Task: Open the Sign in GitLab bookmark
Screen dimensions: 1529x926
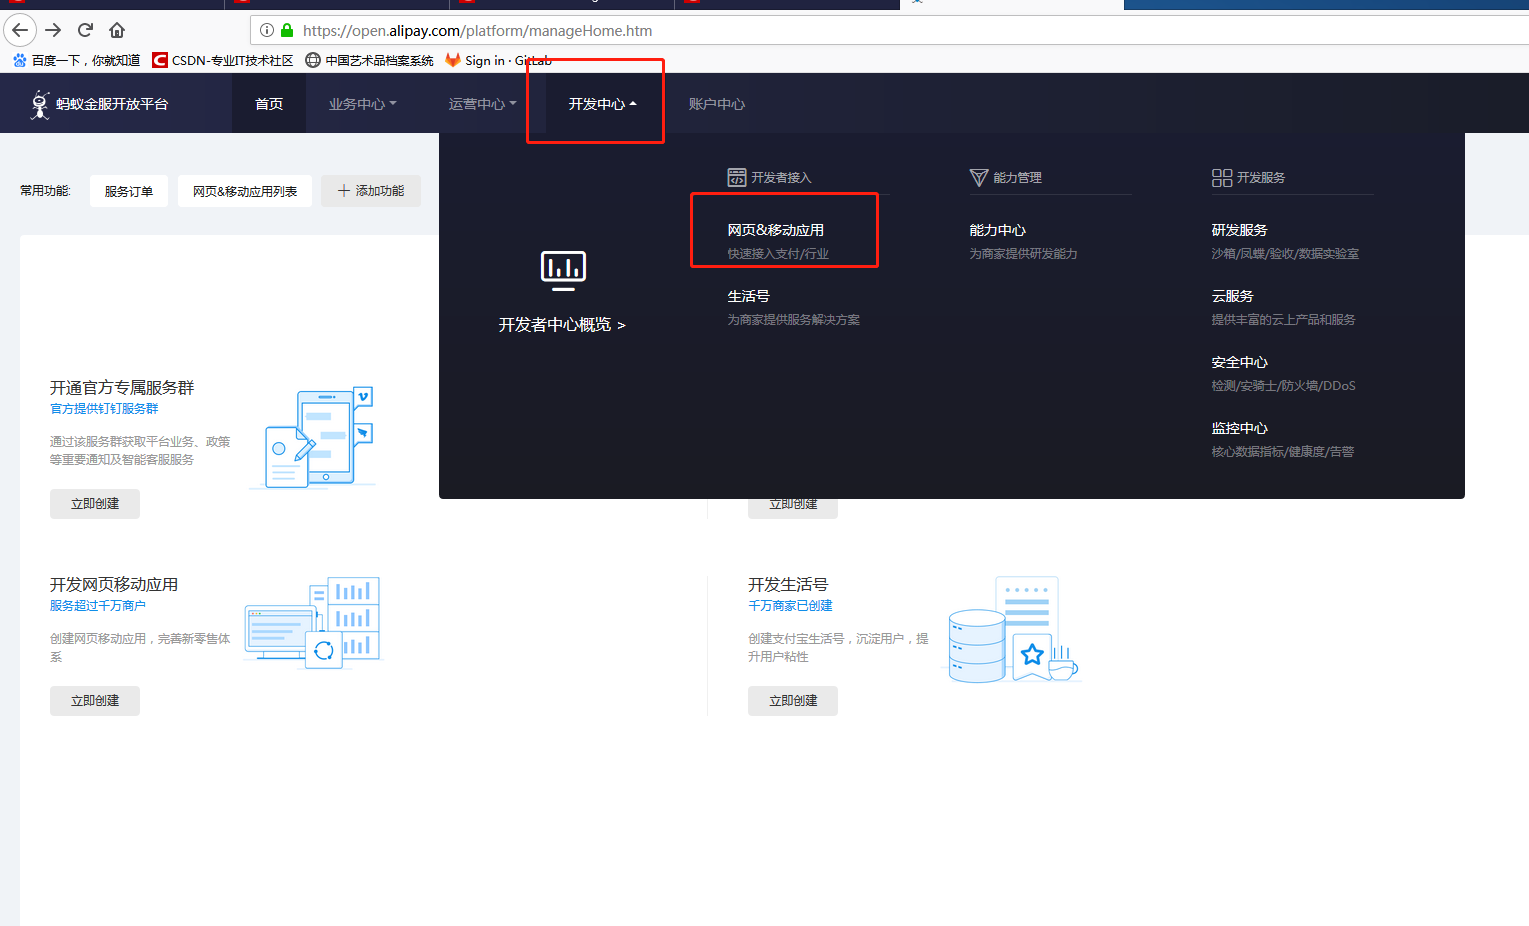Action: tap(498, 60)
